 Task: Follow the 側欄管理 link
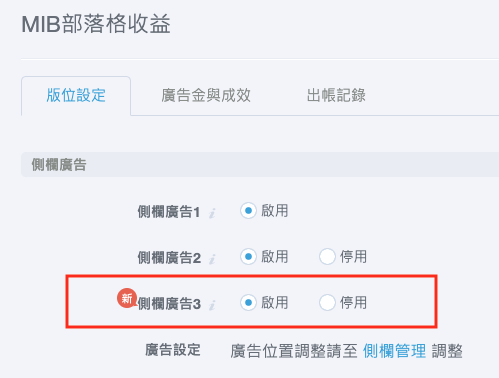394,351
